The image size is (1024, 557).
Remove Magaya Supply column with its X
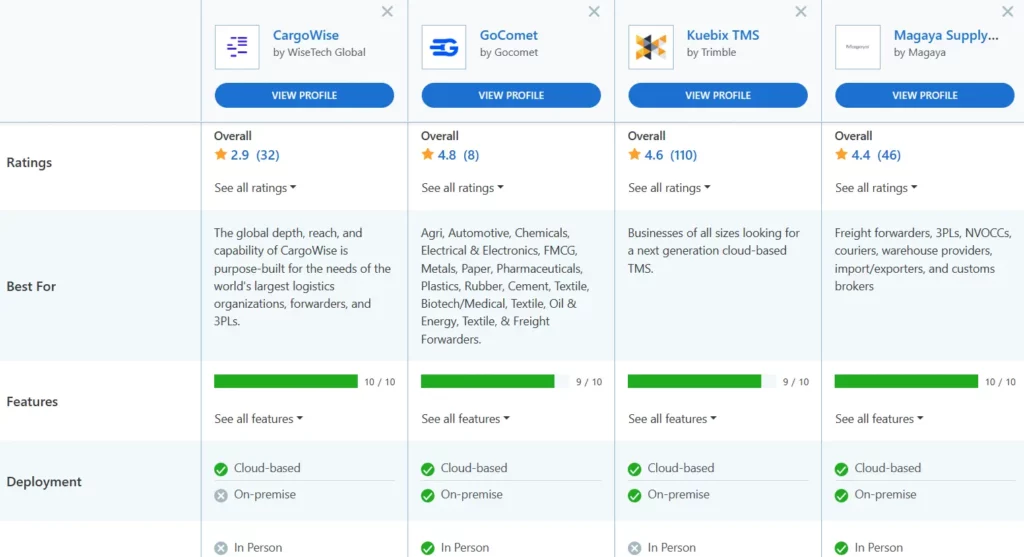(x=1008, y=12)
